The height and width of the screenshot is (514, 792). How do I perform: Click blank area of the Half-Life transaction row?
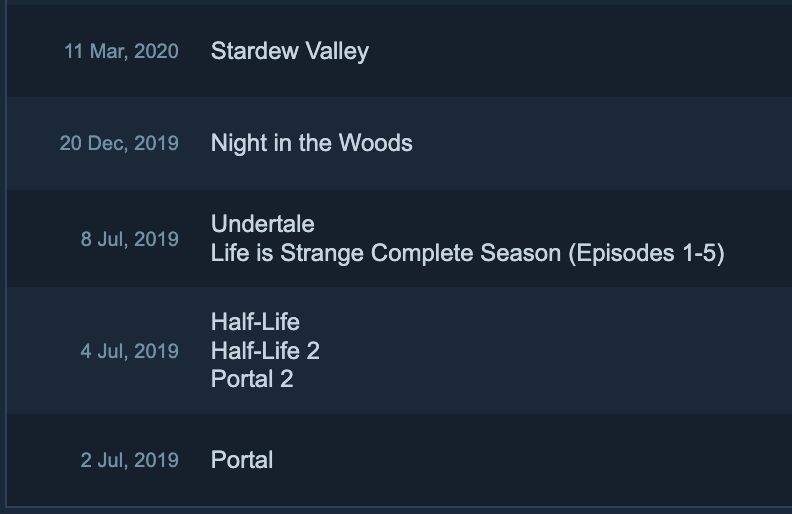pyautogui.click(x=556, y=351)
